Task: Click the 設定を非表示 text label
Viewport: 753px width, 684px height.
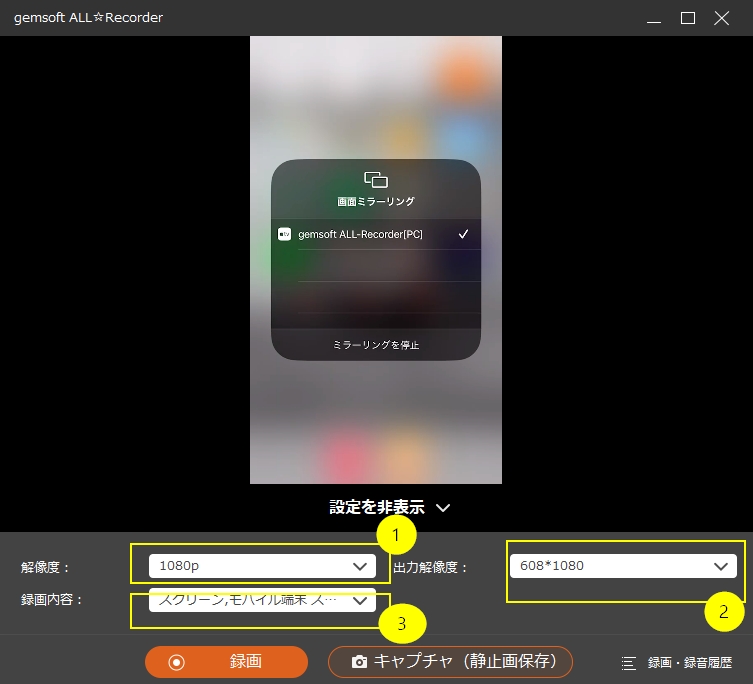Action: pyautogui.click(x=377, y=507)
